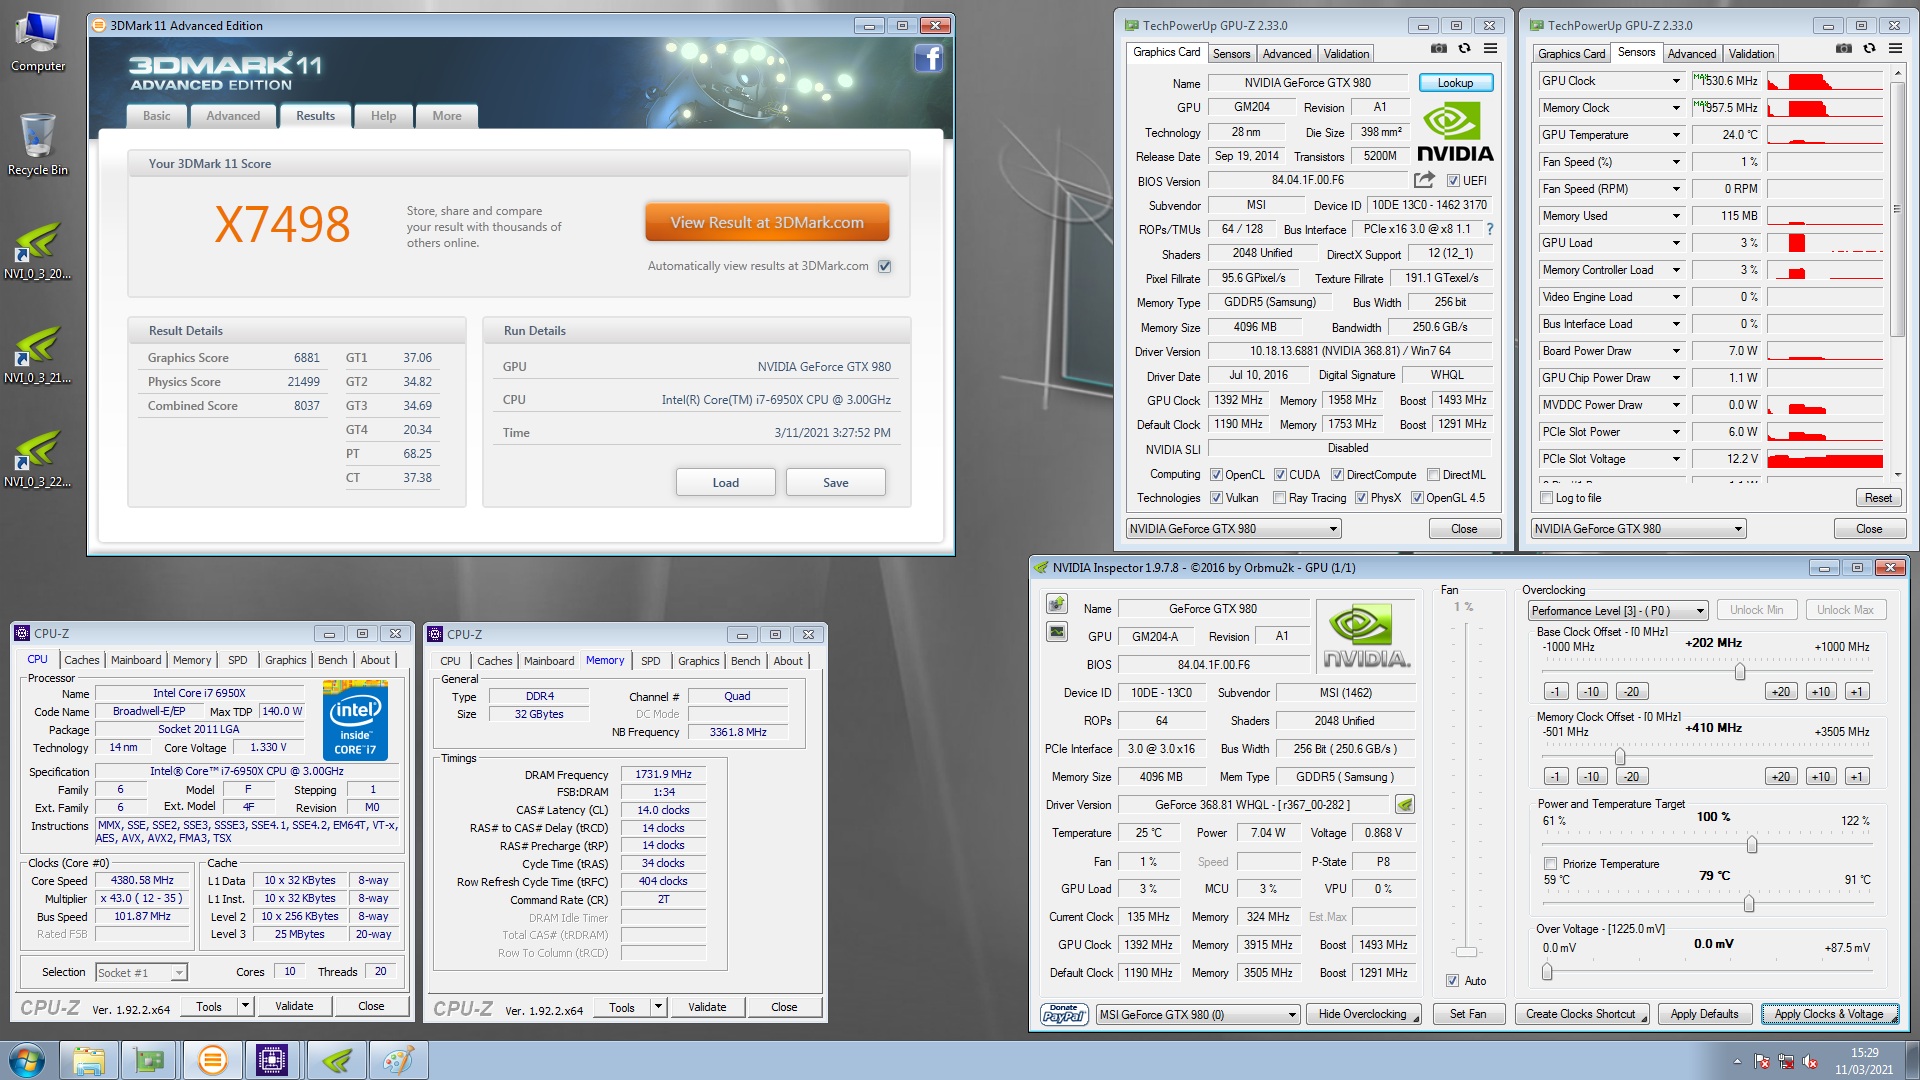The height and width of the screenshot is (1080, 1920).
Task: Click the orange 3DMark taskbar icon
Action: click(213, 1060)
